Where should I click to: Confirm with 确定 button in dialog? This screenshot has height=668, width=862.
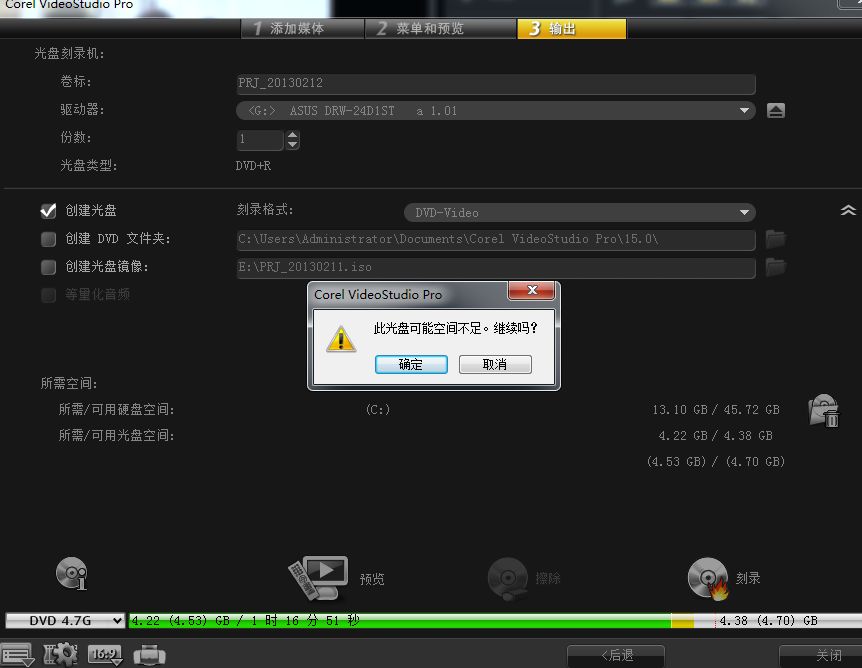[x=411, y=364]
